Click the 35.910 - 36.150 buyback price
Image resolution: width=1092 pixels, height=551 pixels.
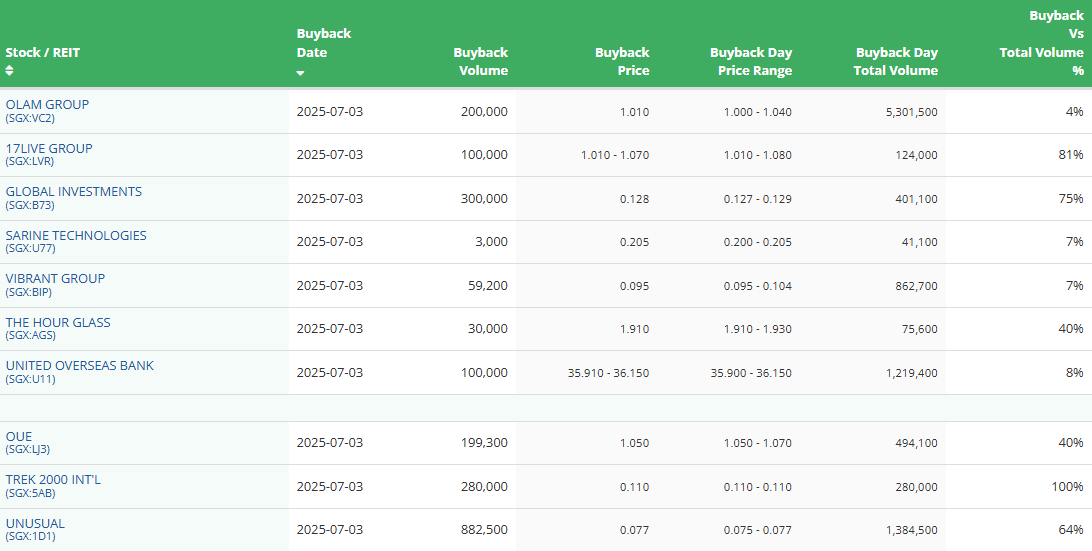click(609, 373)
